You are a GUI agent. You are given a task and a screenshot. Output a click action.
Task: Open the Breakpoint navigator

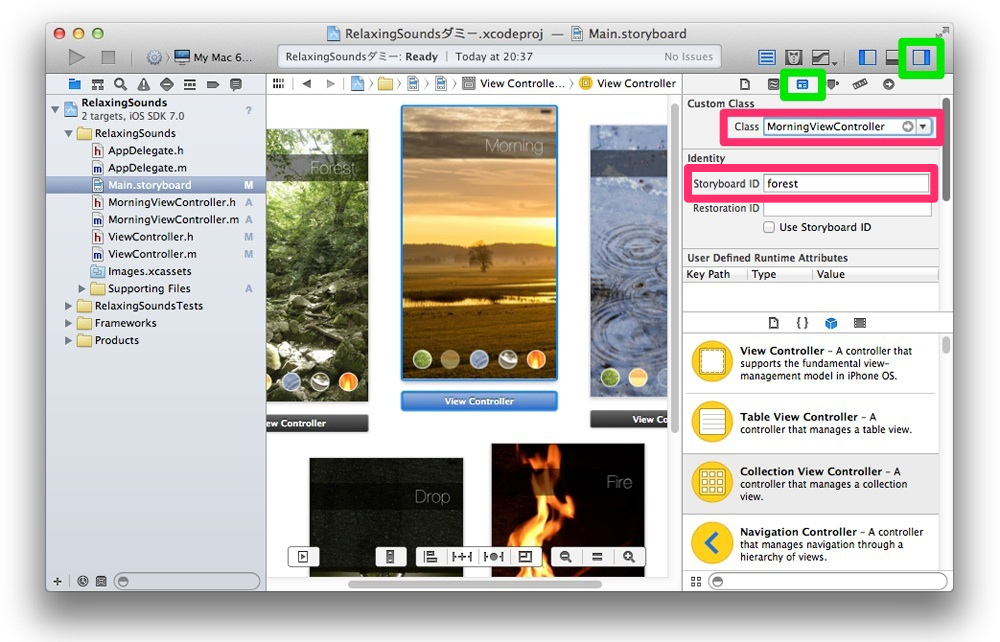click(x=212, y=84)
